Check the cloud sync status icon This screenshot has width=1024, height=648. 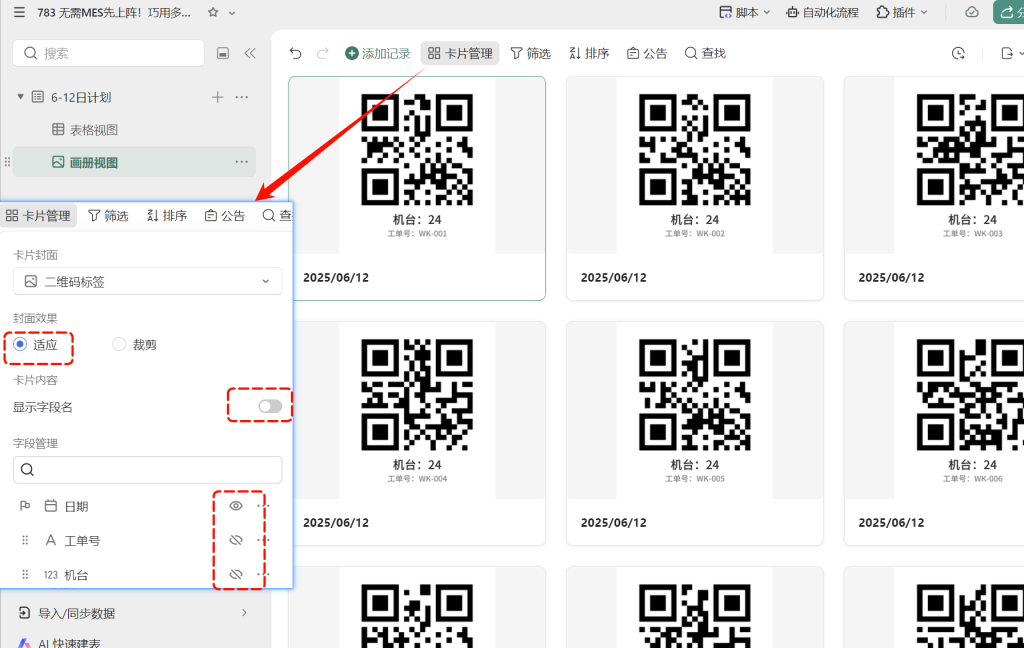[972, 12]
